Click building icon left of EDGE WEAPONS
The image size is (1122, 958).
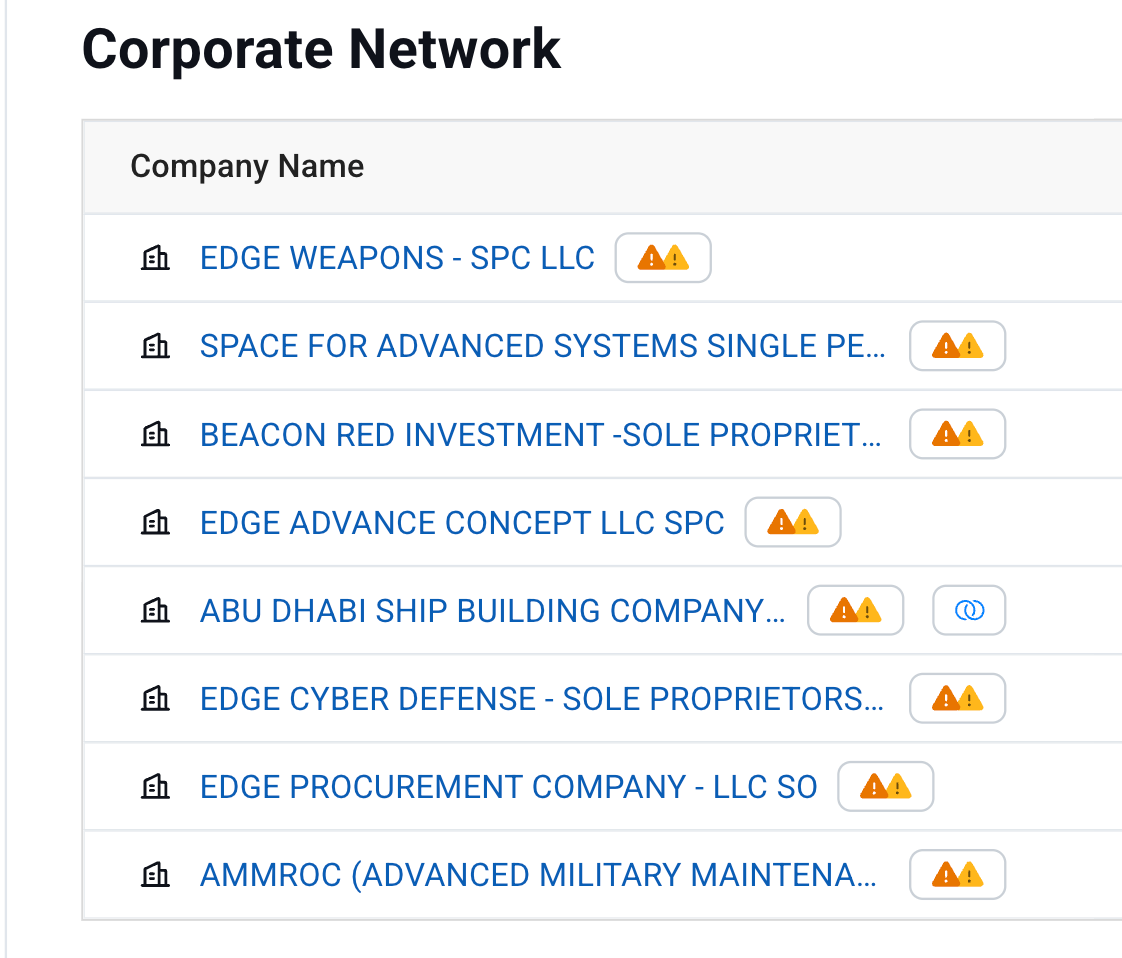(155, 259)
